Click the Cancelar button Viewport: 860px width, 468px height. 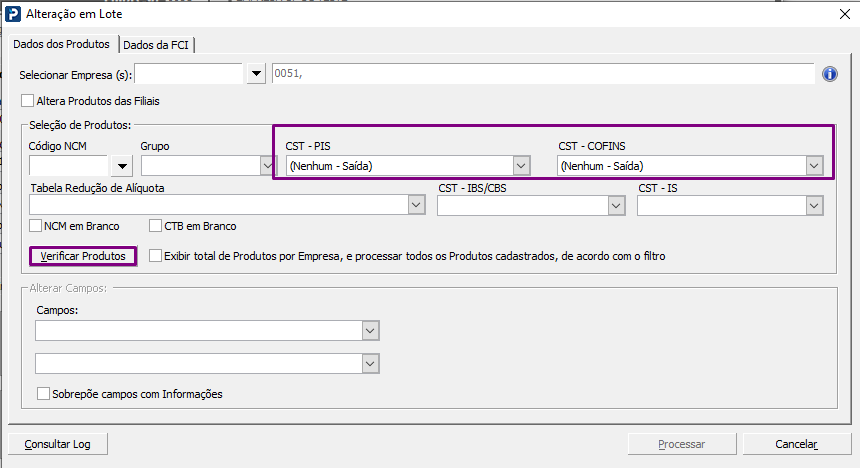click(797, 444)
